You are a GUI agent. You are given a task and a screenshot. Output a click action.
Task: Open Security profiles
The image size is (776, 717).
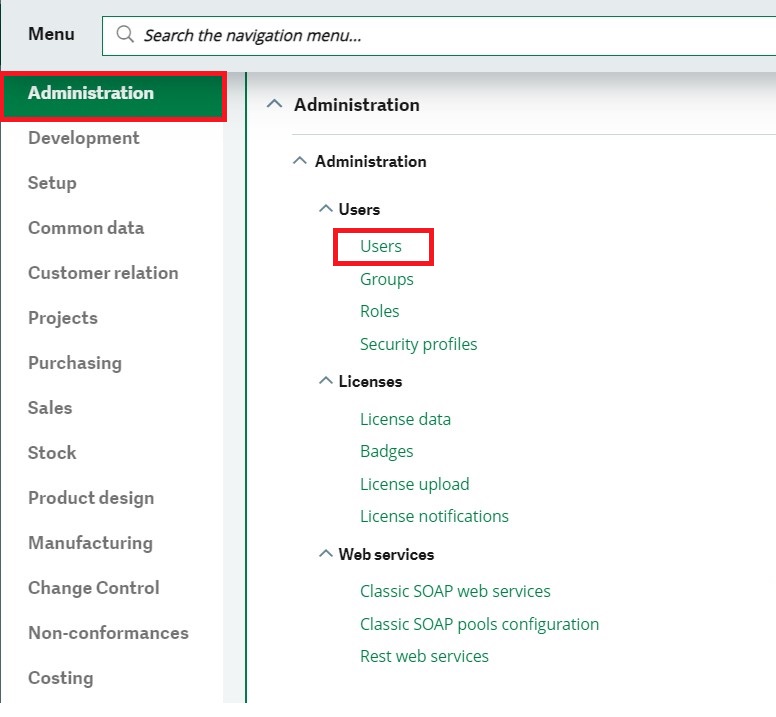click(418, 344)
